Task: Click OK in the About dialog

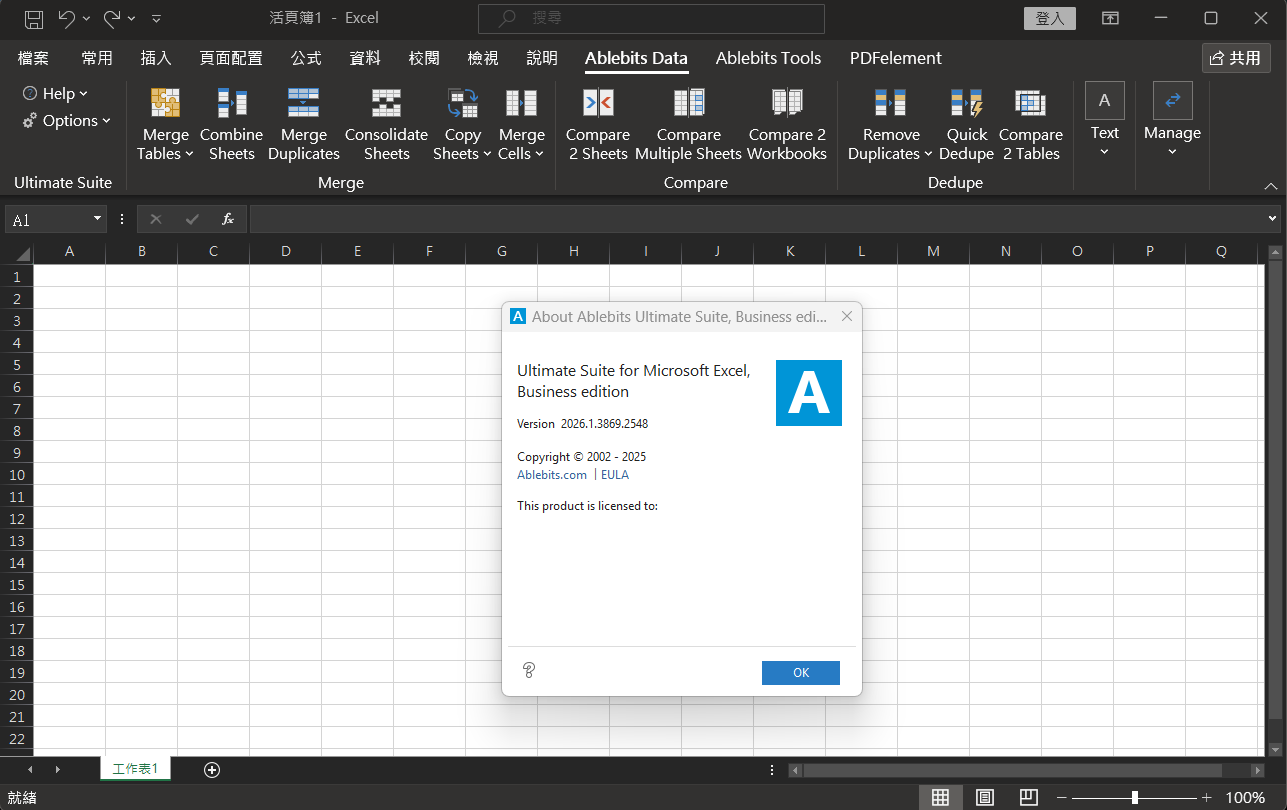Action: (800, 673)
